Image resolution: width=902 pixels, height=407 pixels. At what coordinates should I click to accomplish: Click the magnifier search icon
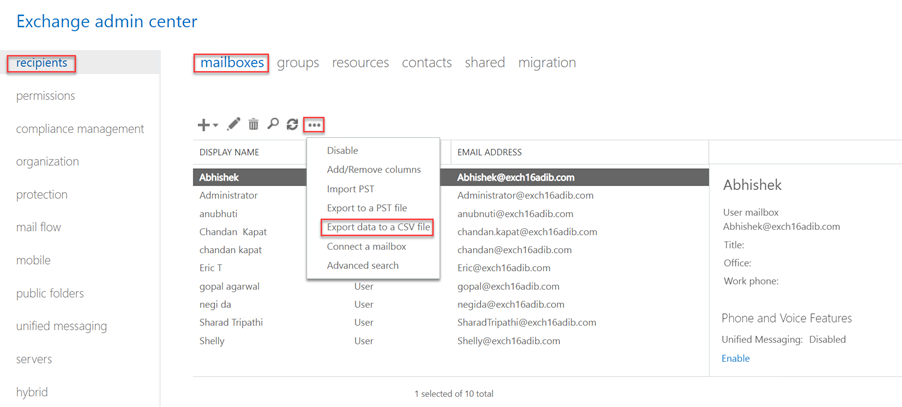click(x=273, y=124)
